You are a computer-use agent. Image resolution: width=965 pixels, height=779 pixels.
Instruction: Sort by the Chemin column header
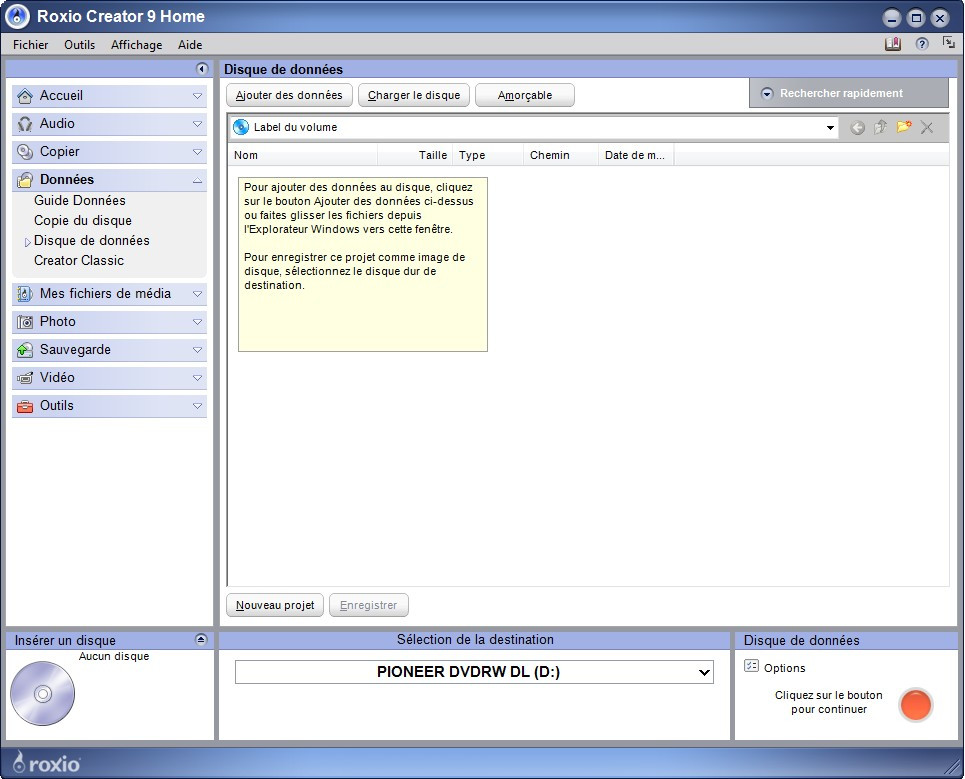tap(561, 155)
